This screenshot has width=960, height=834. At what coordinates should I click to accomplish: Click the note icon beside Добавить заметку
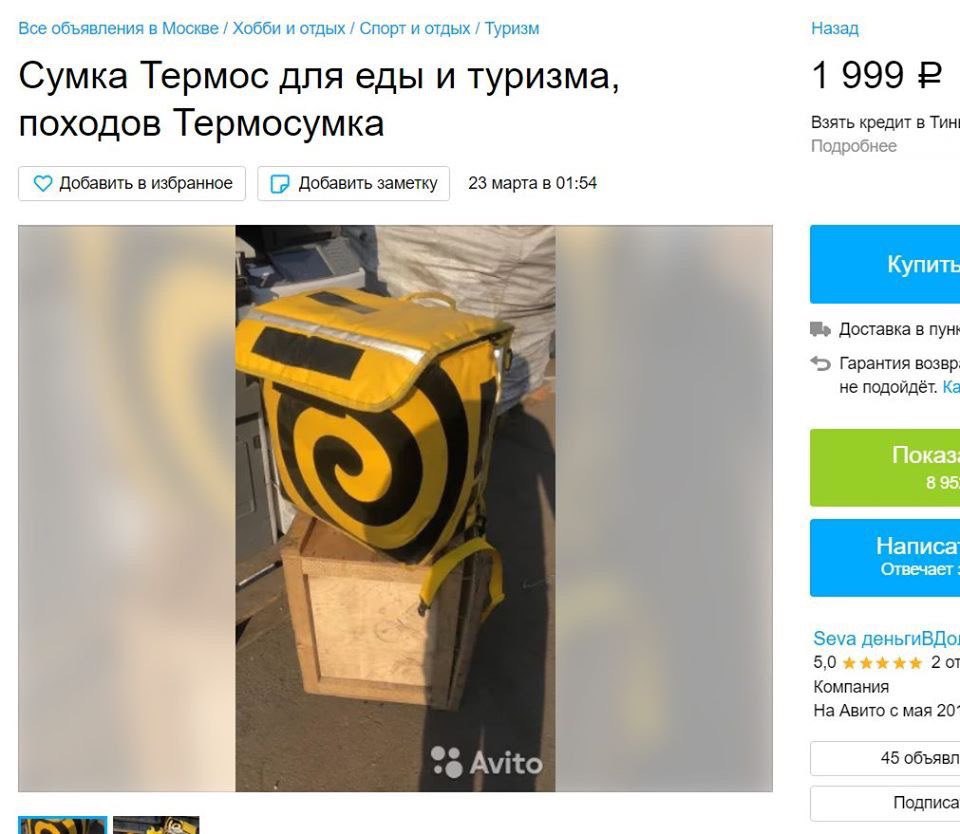[280, 184]
